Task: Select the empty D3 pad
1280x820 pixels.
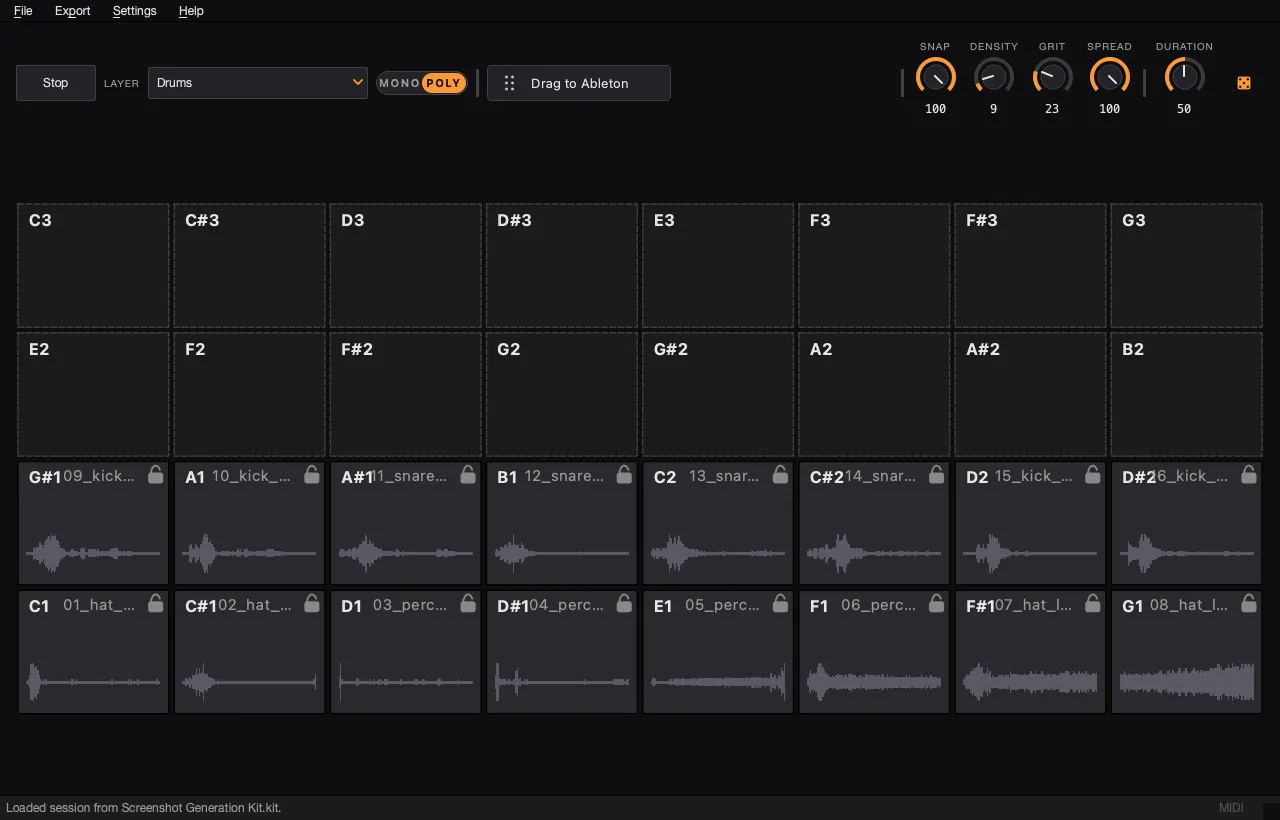Action: [405, 266]
